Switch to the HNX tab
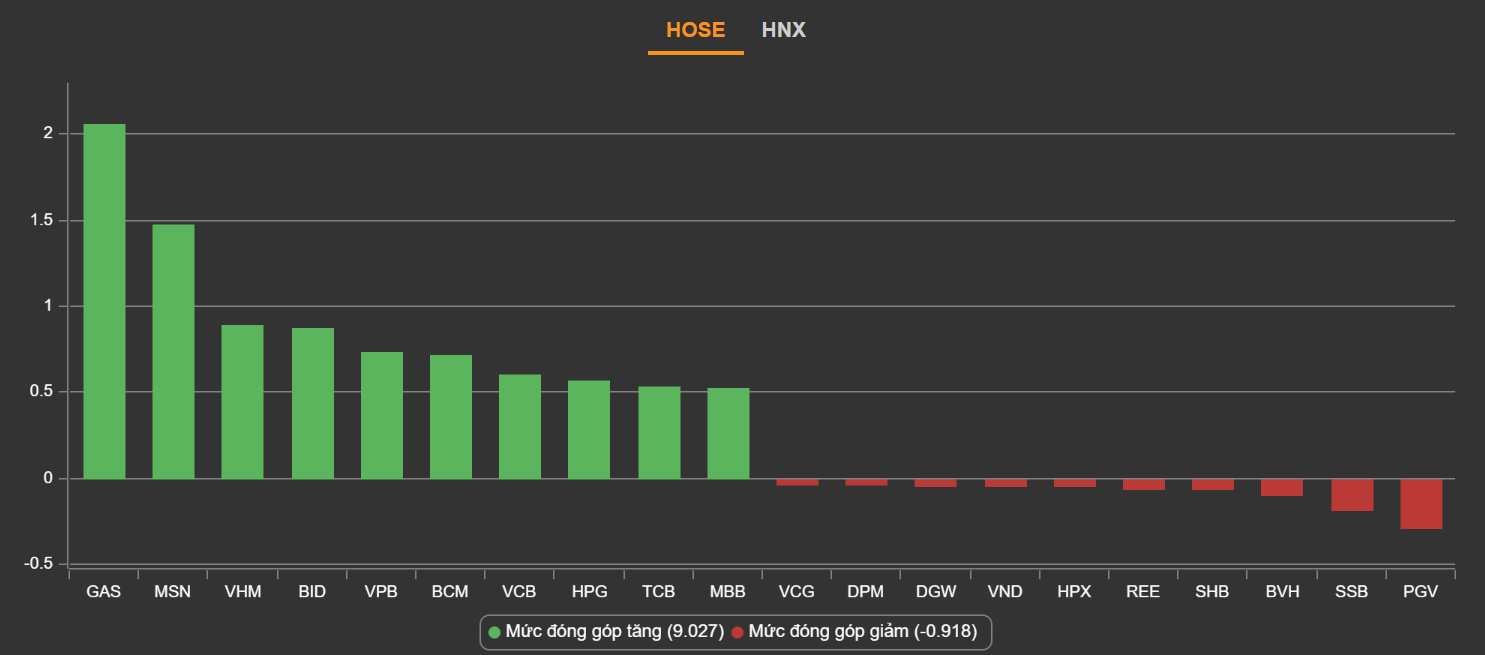The height and width of the screenshot is (655, 1485). [x=783, y=30]
